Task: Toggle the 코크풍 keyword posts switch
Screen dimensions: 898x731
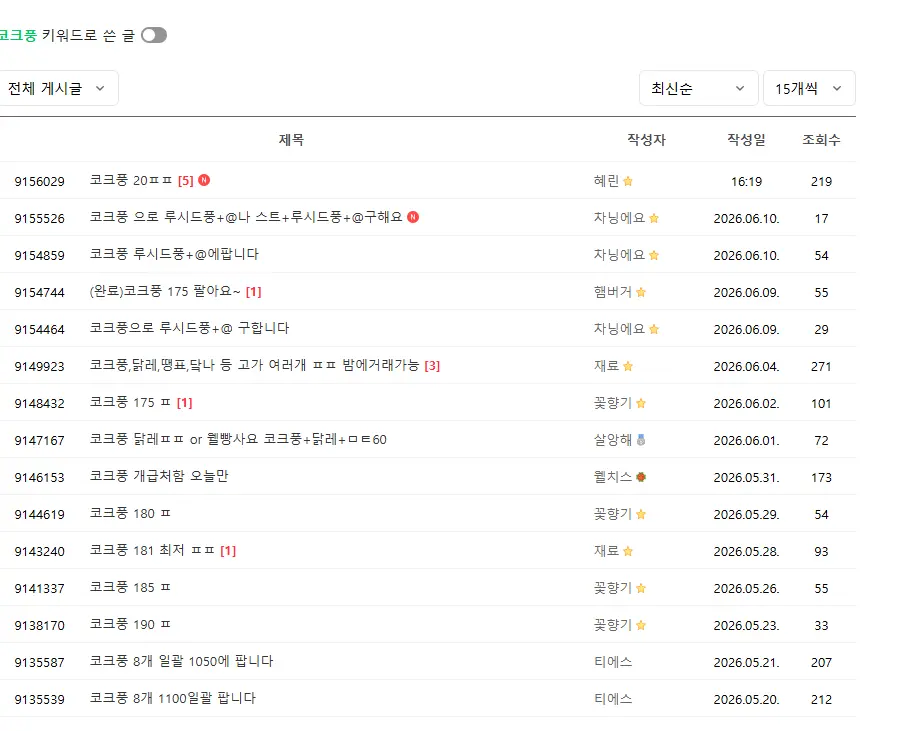Action: click(x=153, y=36)
